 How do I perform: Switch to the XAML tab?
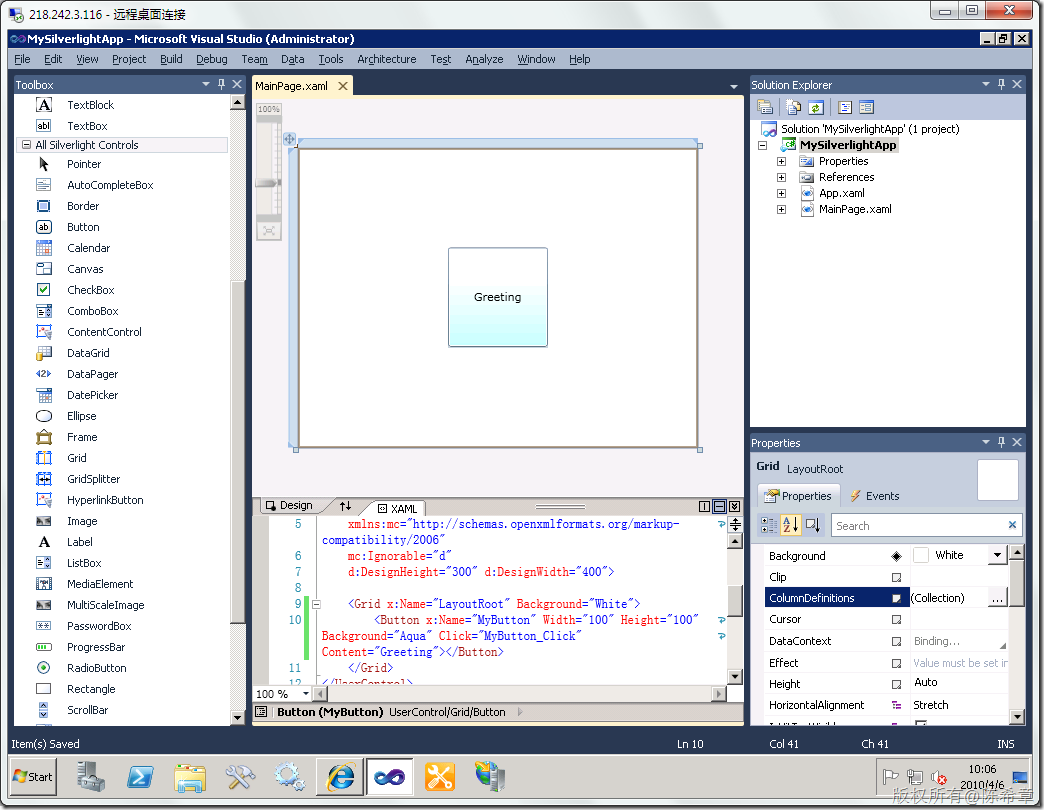pos(397,508)
